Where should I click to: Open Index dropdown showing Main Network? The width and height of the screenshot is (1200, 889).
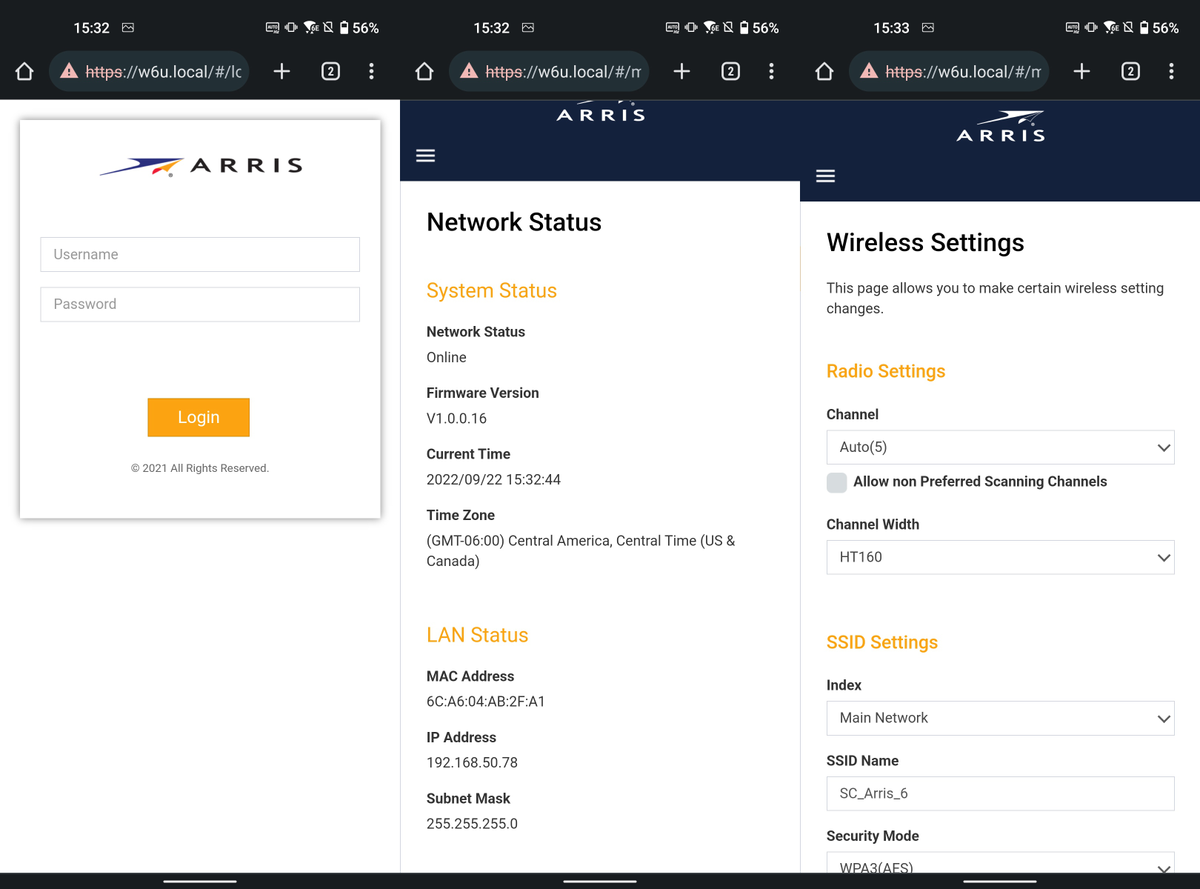pos(1000,718)
